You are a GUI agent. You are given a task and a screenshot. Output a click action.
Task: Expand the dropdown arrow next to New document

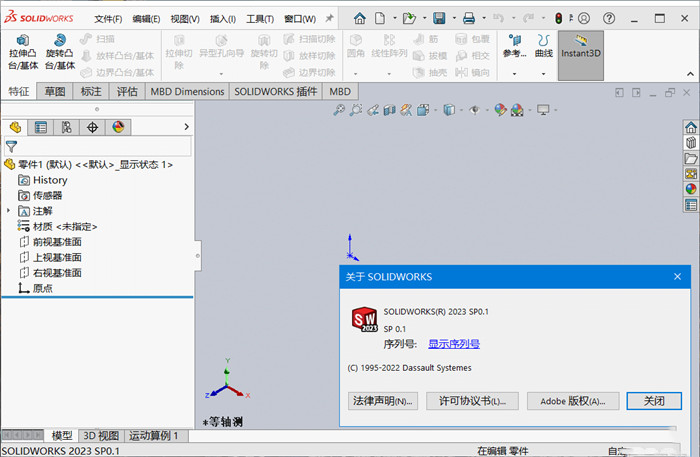394,18
